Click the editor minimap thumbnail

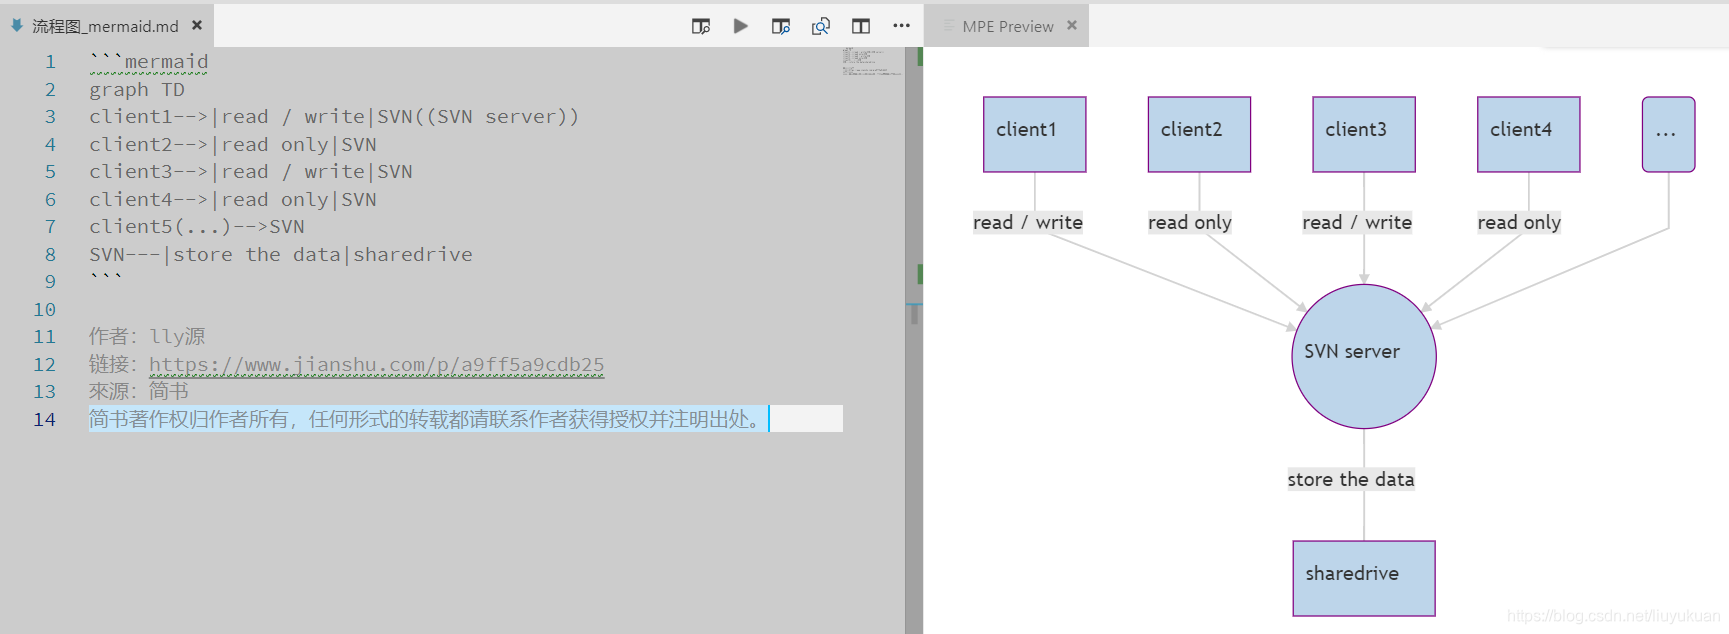click(x=871, y=61)
